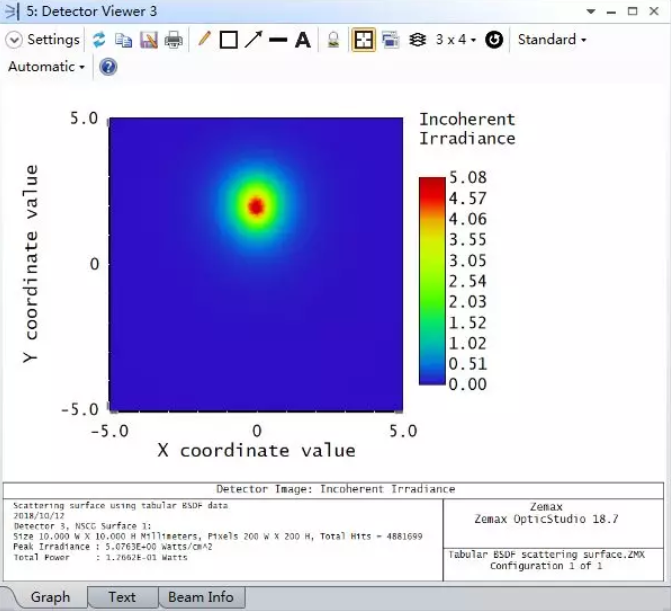Toggle the window lock icon
The height and width of the screenshot is (611, 671).
(x=334, y=40)
